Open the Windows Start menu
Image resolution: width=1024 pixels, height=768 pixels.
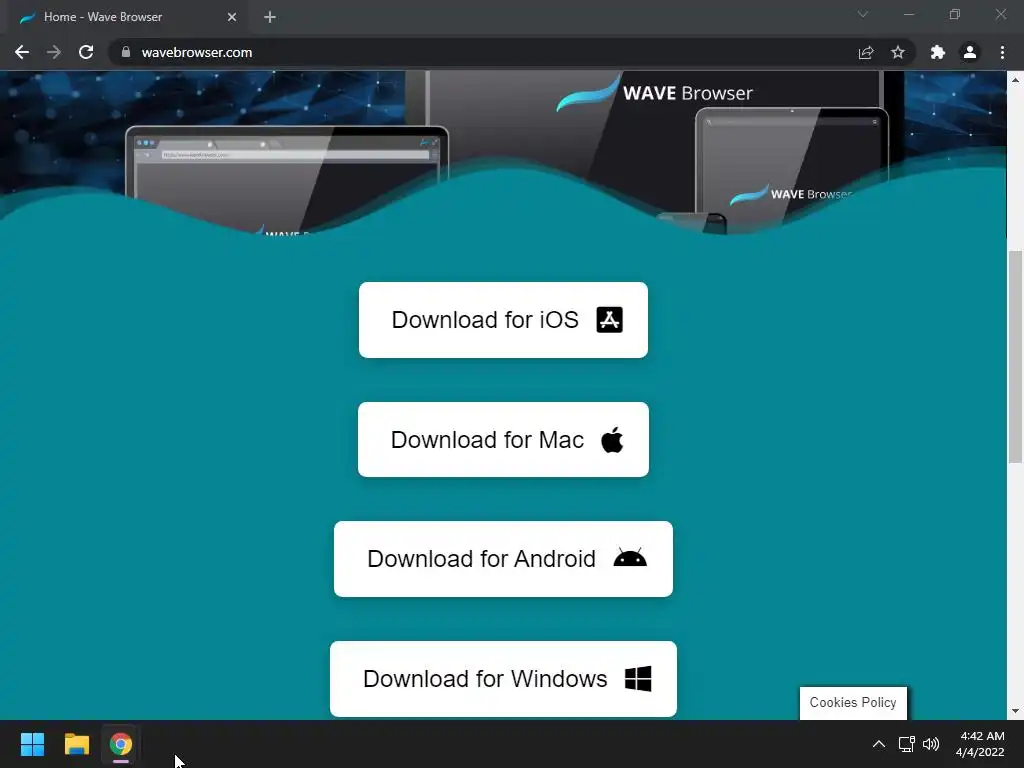(x=32, y=744)
